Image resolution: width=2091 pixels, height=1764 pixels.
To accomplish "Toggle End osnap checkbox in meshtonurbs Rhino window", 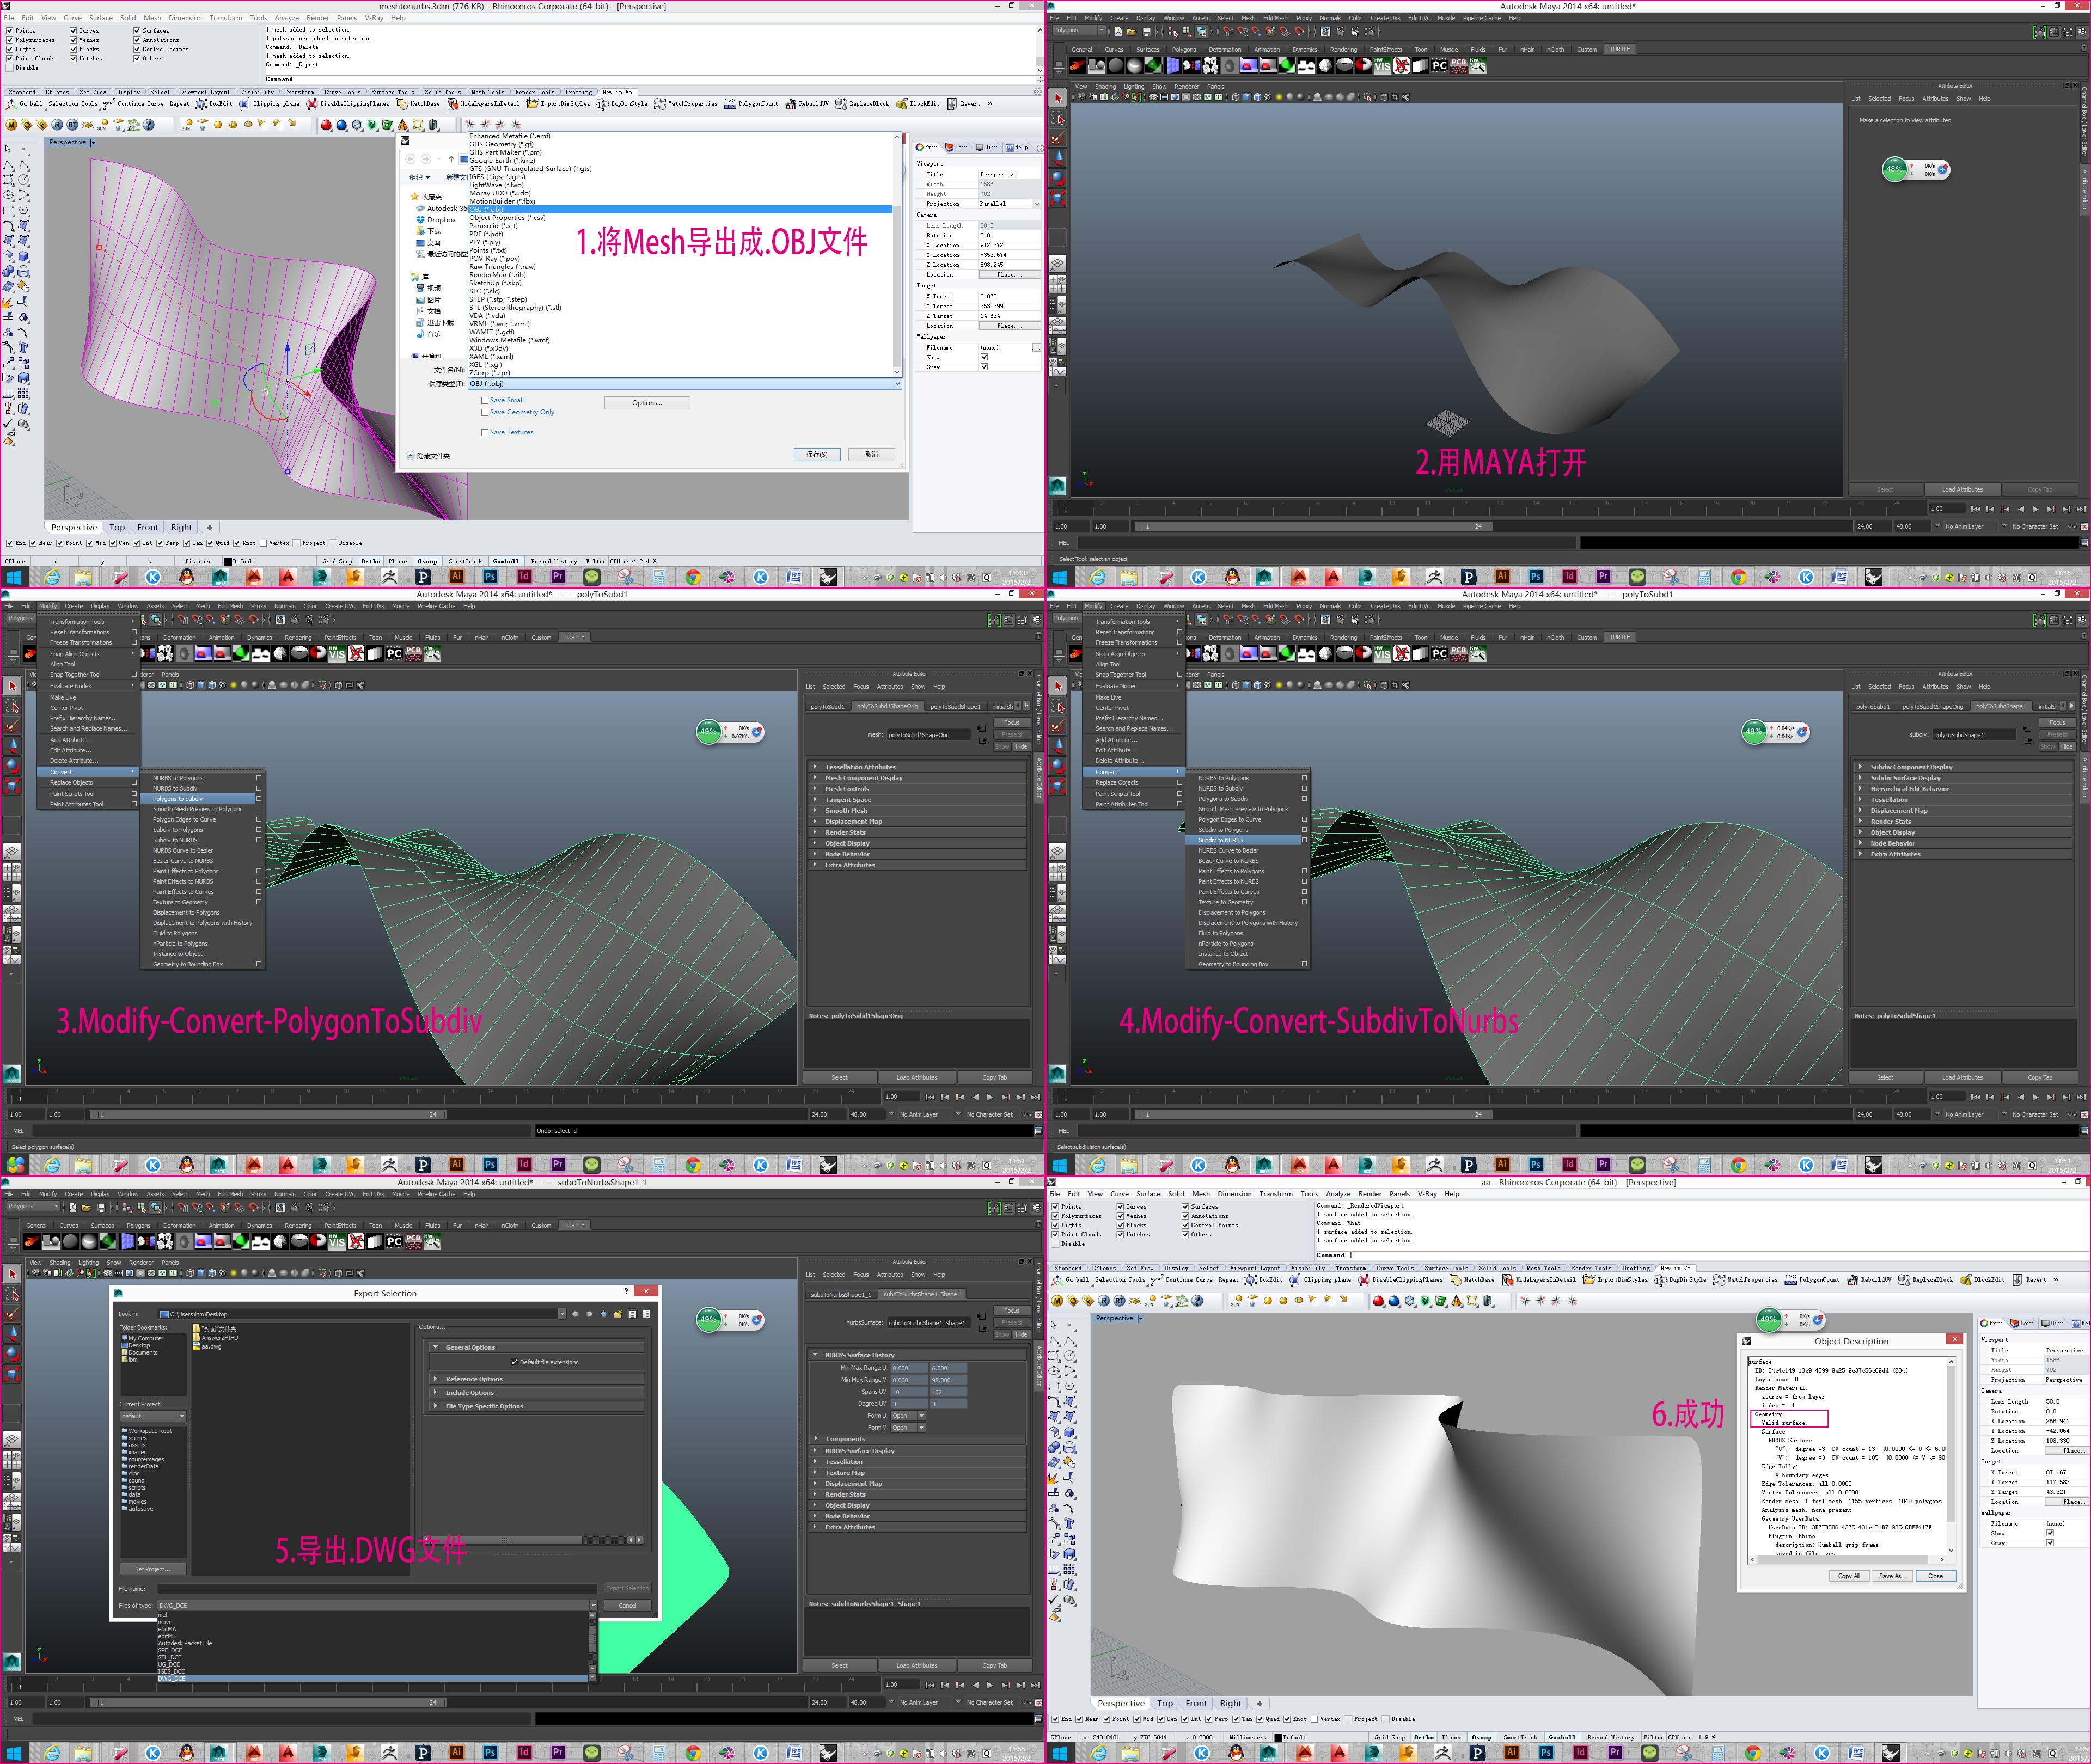I will [10, 543].
